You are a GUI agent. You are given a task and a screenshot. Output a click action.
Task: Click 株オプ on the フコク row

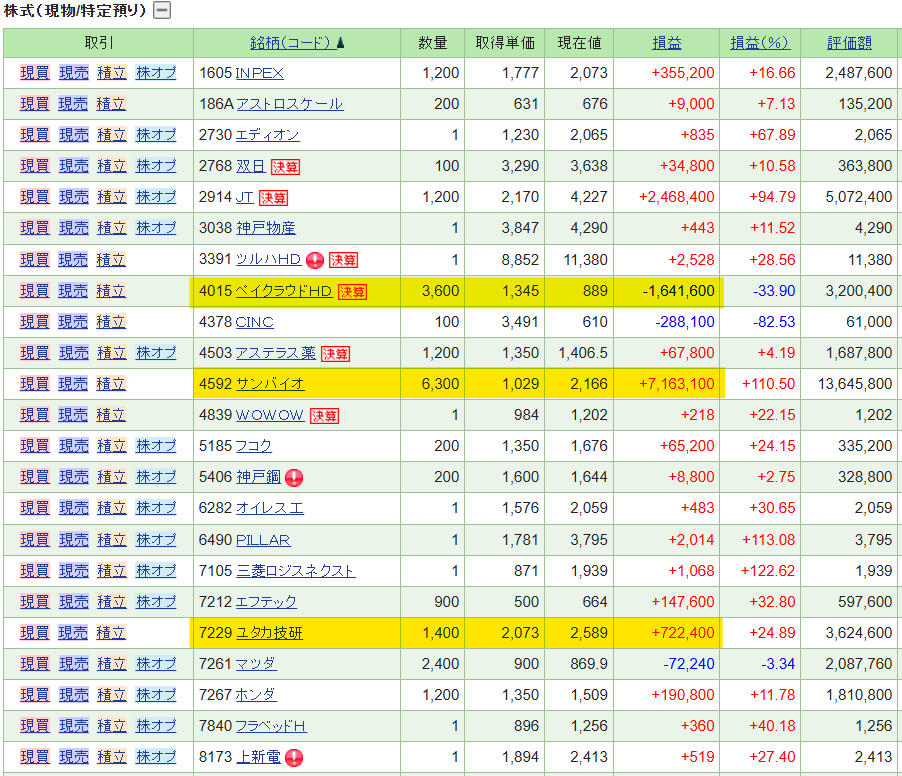tap(156, 446)
